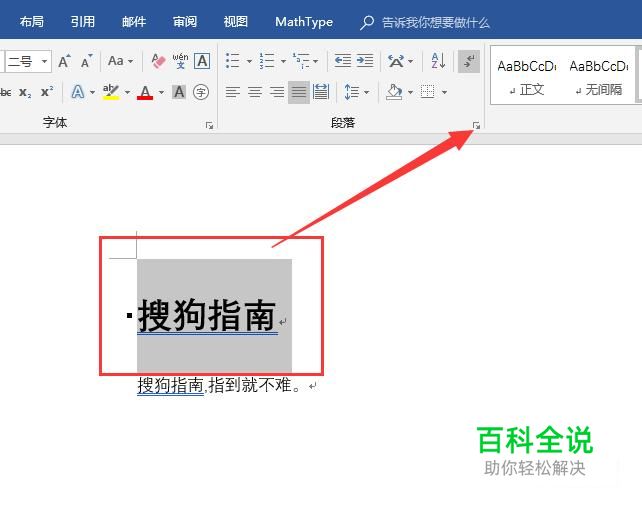Apply multilevel list
The image size is (642, 511).
click(x=301, y=61)
